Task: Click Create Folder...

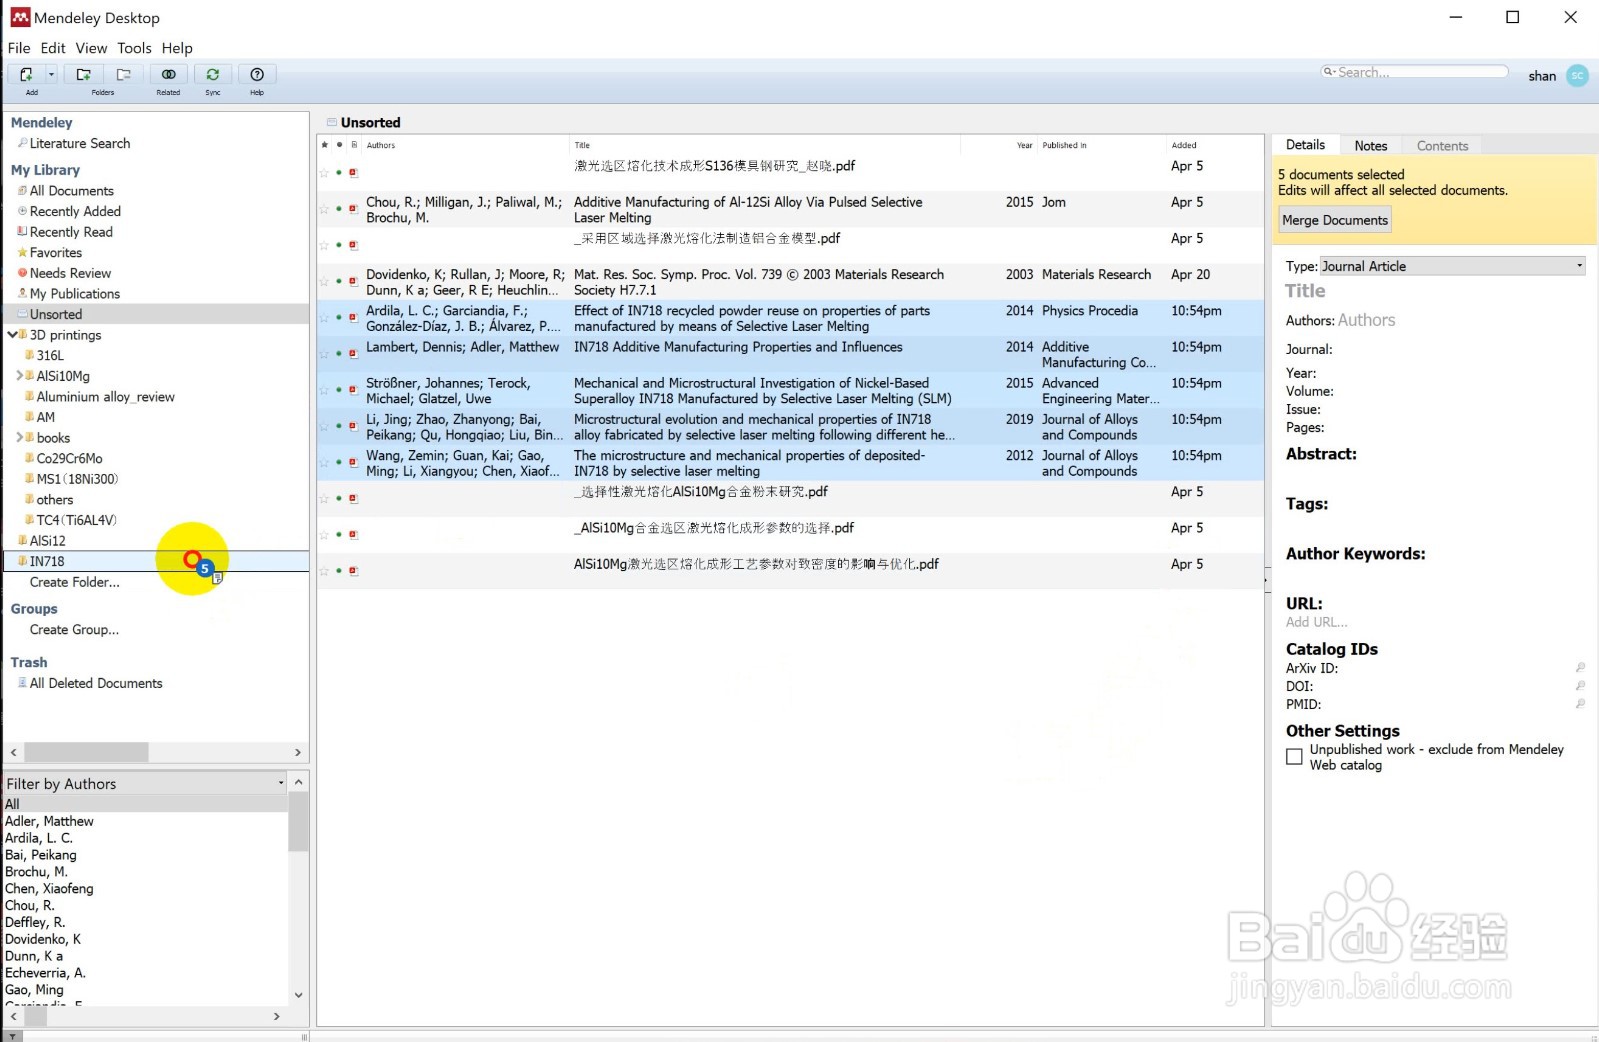Action: [x=74, y=582]
